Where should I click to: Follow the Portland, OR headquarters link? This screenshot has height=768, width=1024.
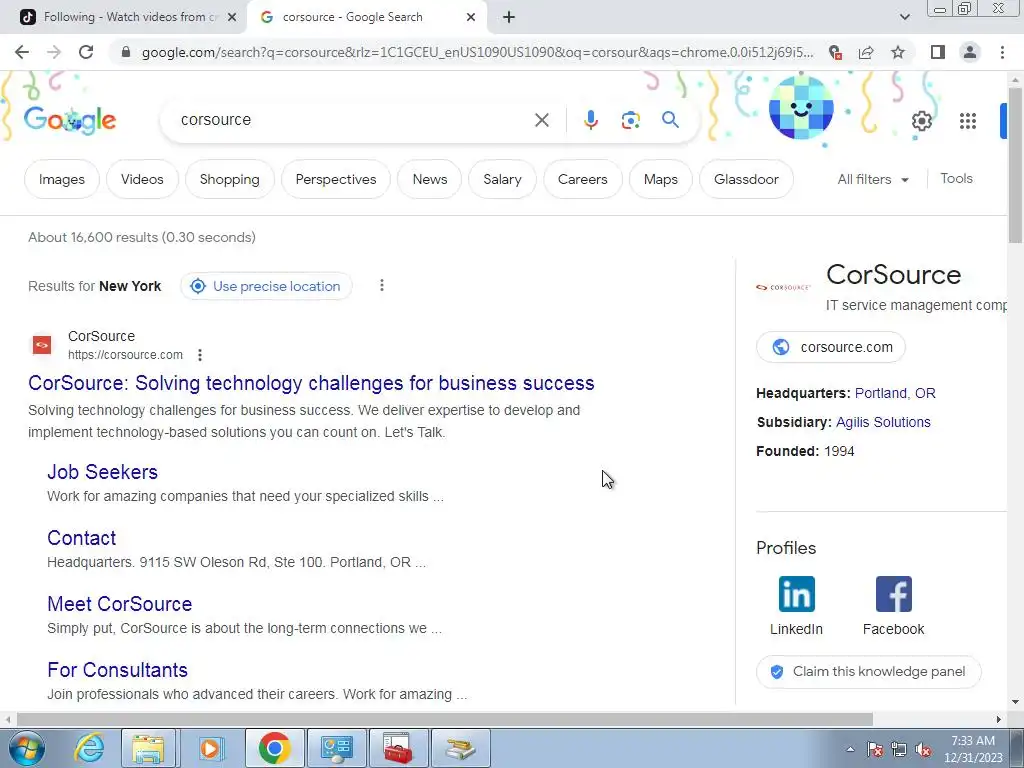click(x=895, y=393)
